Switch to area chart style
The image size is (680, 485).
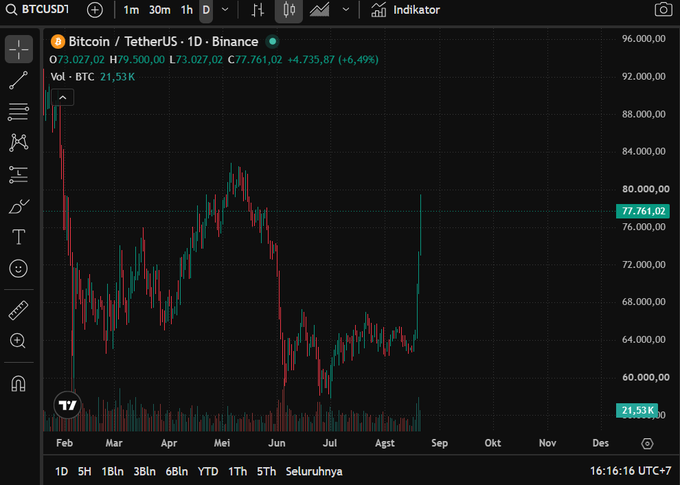(x=319, y=10)
